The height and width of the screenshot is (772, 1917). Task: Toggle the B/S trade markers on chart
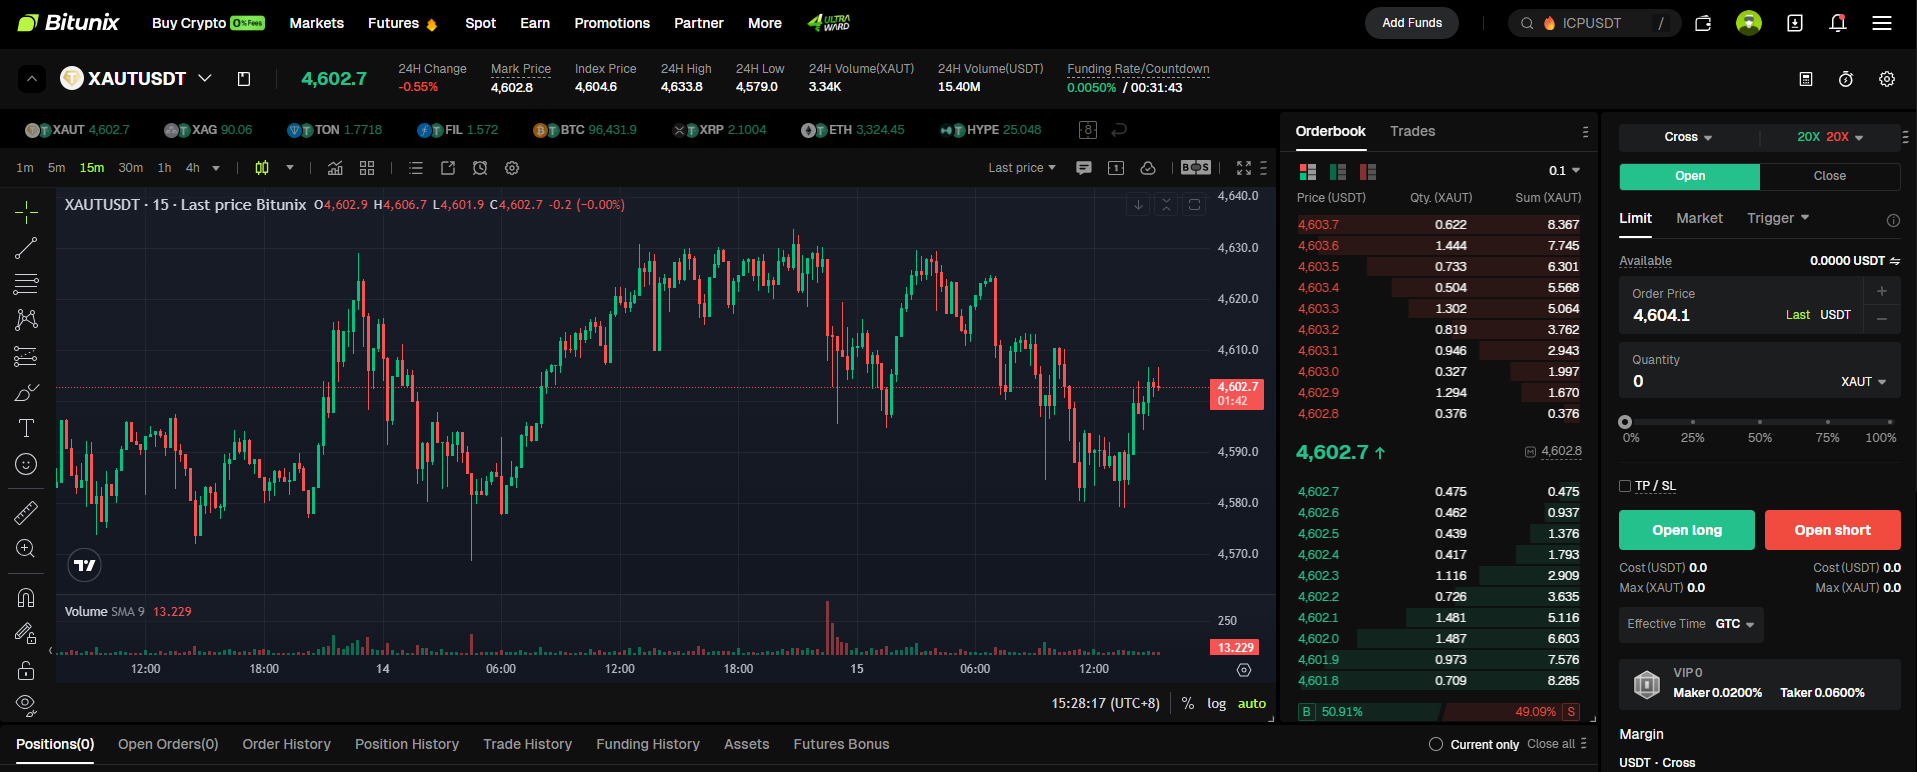1196,168
